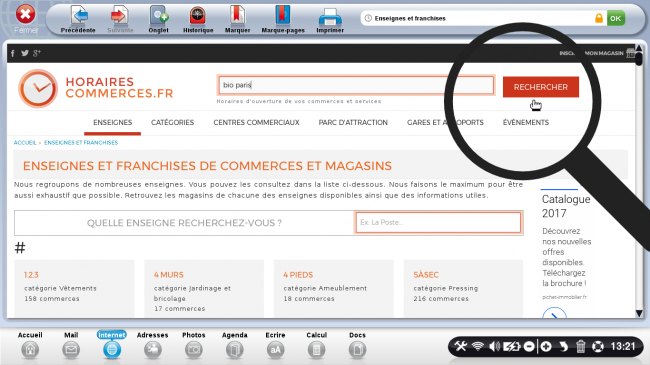Open the Historique history icon
650x365 pixels.
pyautogui.click(x=198, y=16)
